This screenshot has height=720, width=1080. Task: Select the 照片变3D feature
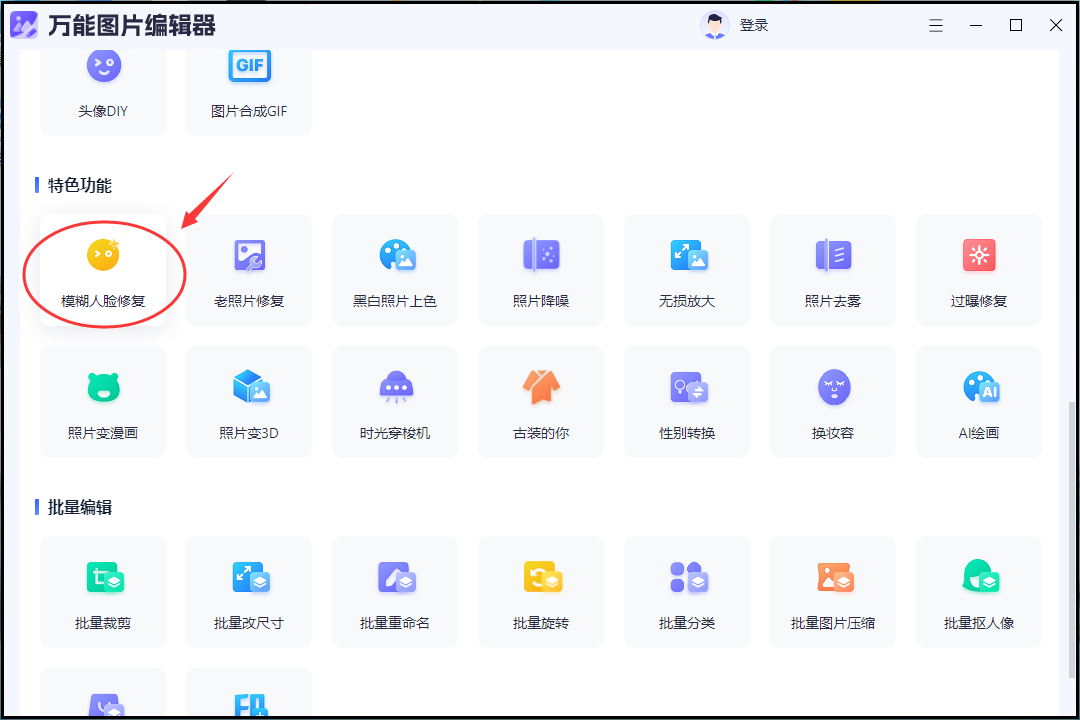coord(249,402)
